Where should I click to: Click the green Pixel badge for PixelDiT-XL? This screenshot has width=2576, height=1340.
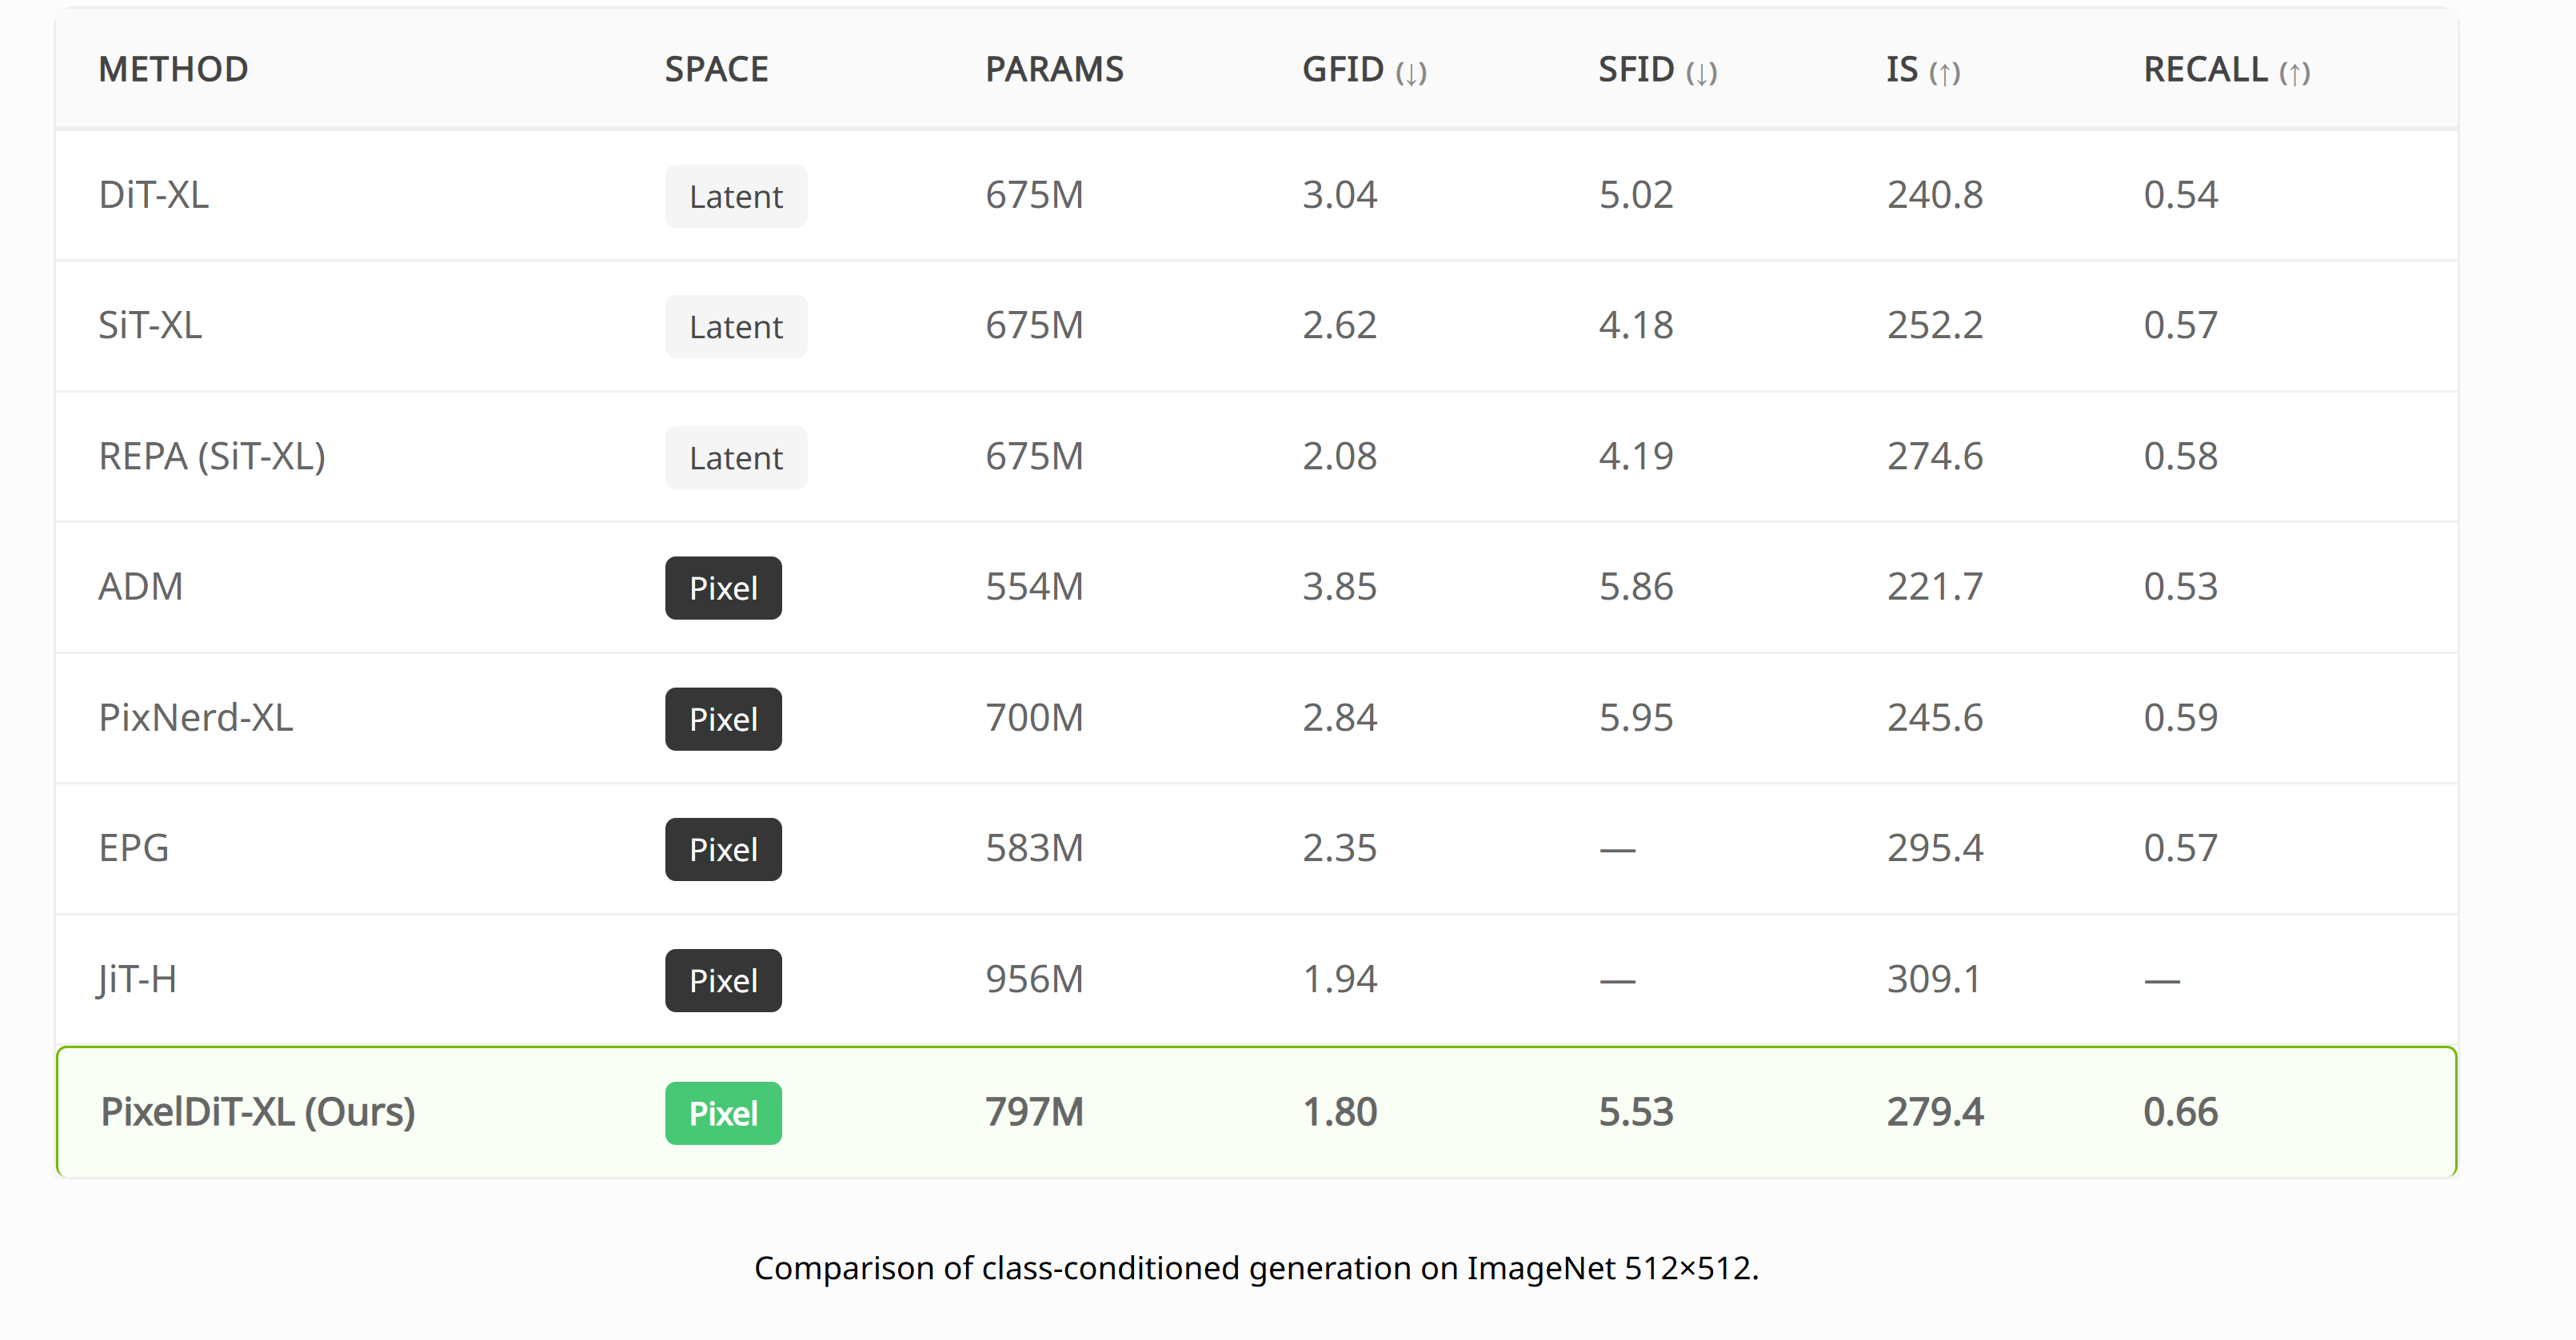(x=723, y=1113)
